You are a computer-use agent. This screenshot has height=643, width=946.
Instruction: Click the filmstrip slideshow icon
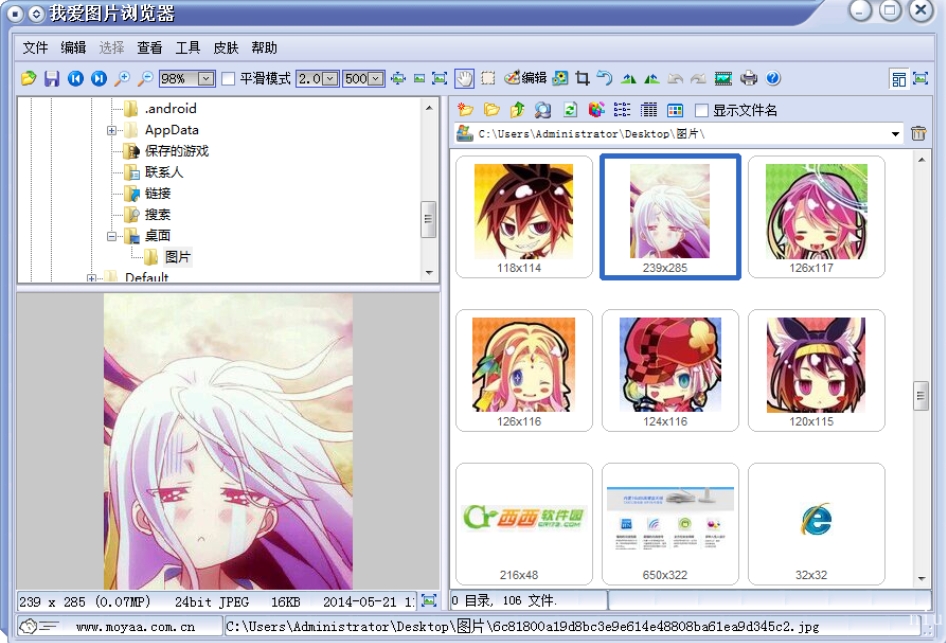(x=723, y=78)
